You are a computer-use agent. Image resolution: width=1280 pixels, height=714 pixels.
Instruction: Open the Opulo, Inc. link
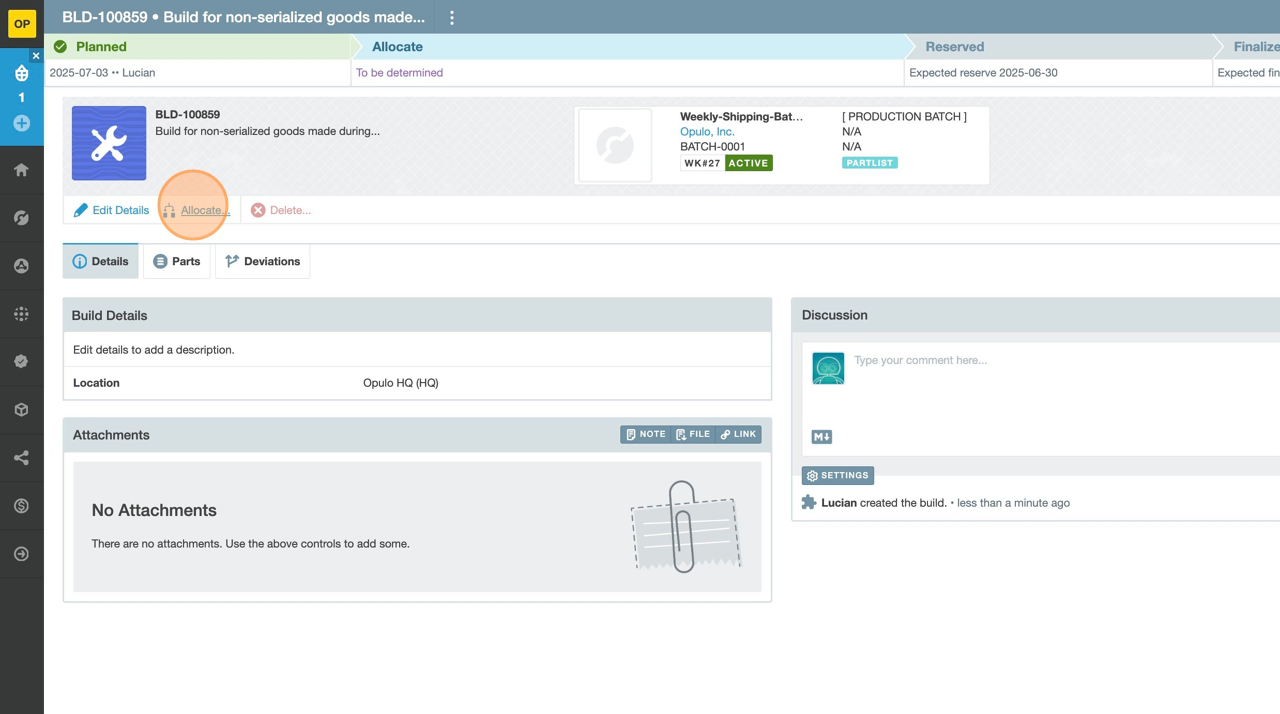707,131
